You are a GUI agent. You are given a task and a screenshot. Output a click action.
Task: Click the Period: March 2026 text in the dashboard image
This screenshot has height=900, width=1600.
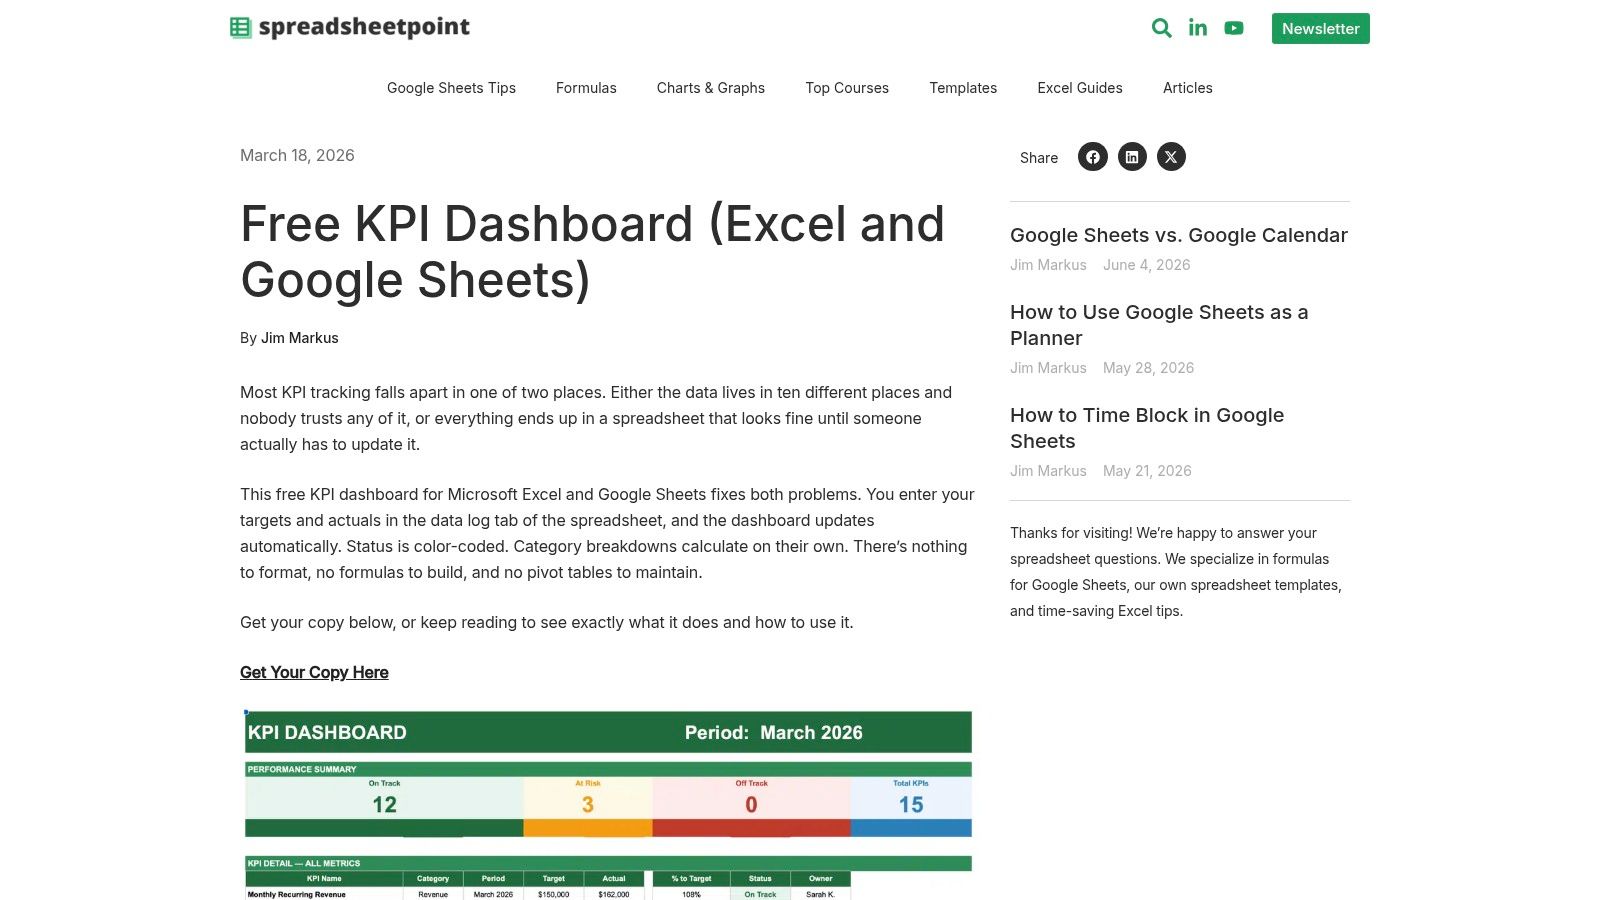tap(774, 732)
